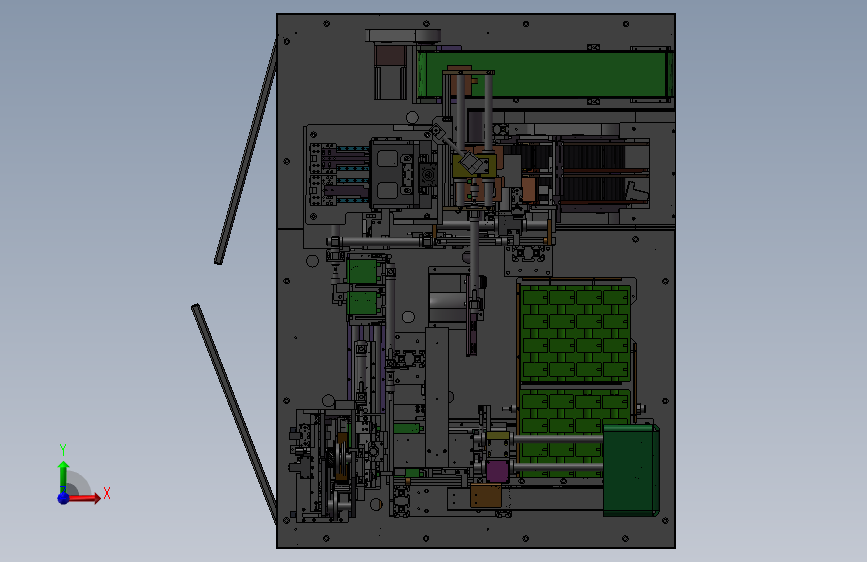Screen dimensions: 867x562
Task: Select the orange-brown block below magenta block
Action: click(485, 496)
